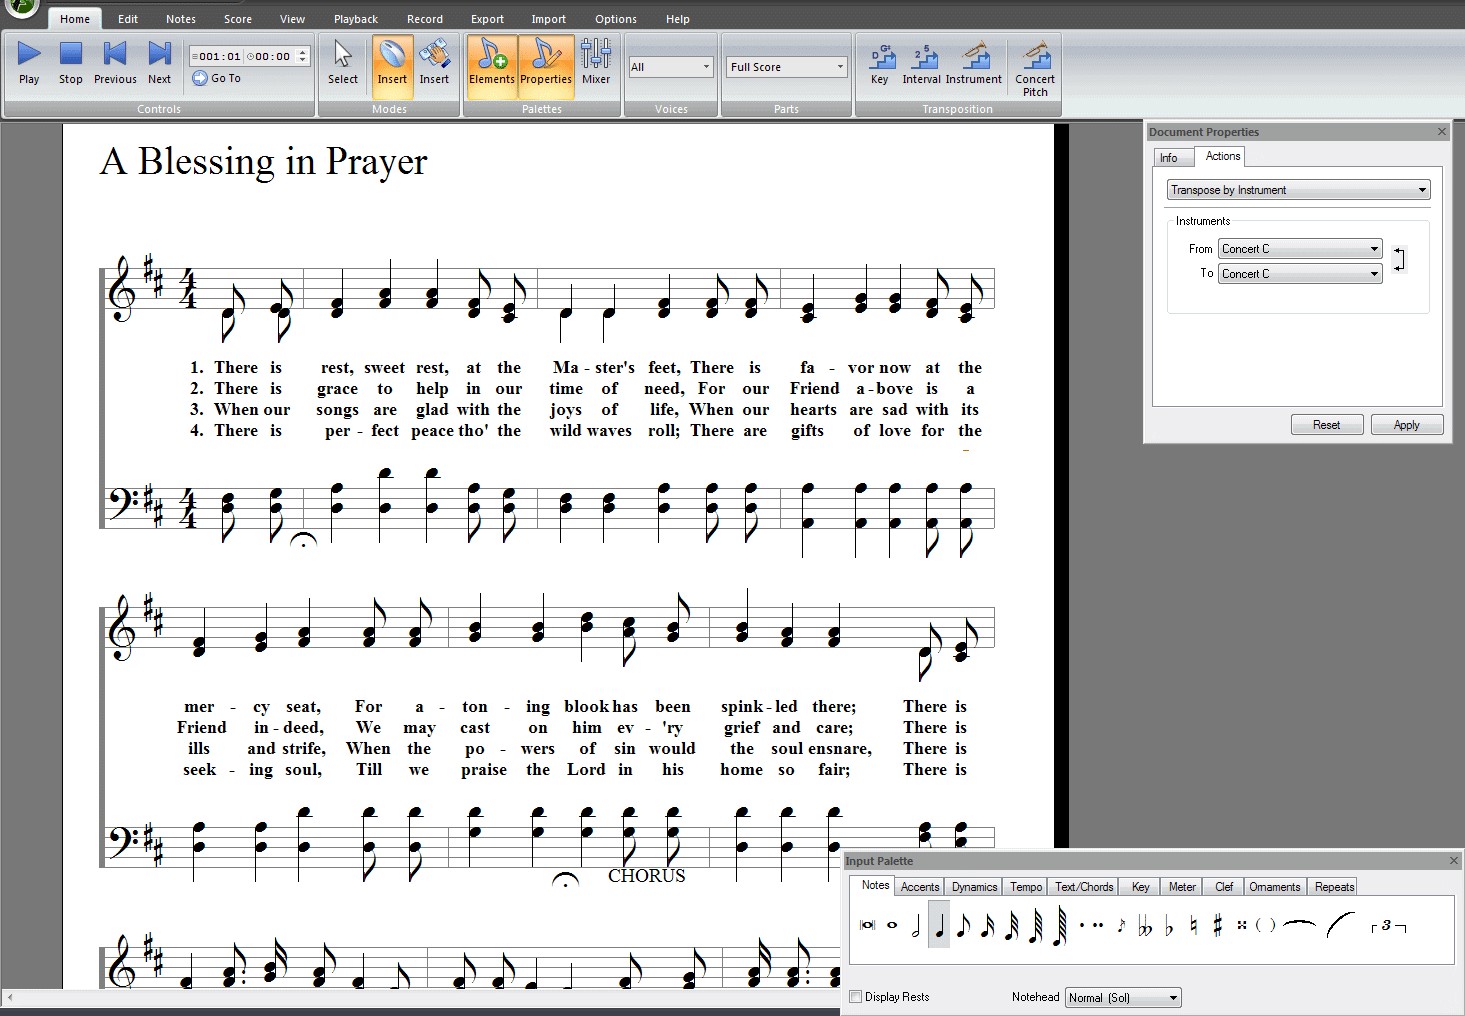Choose the Select mode arrow tool

point(343,62)
